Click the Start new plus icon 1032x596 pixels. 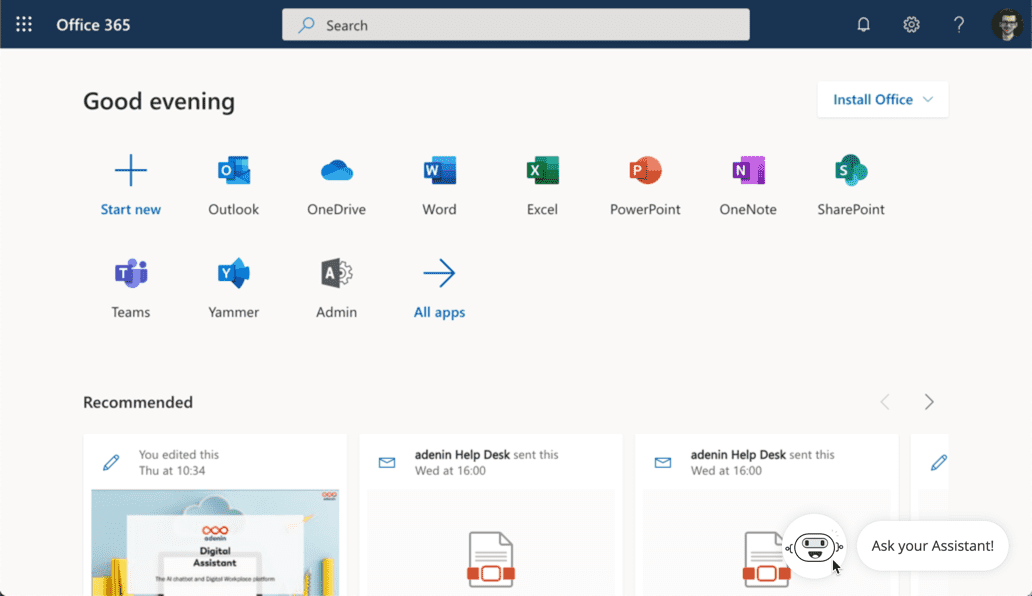pos(130,170)
